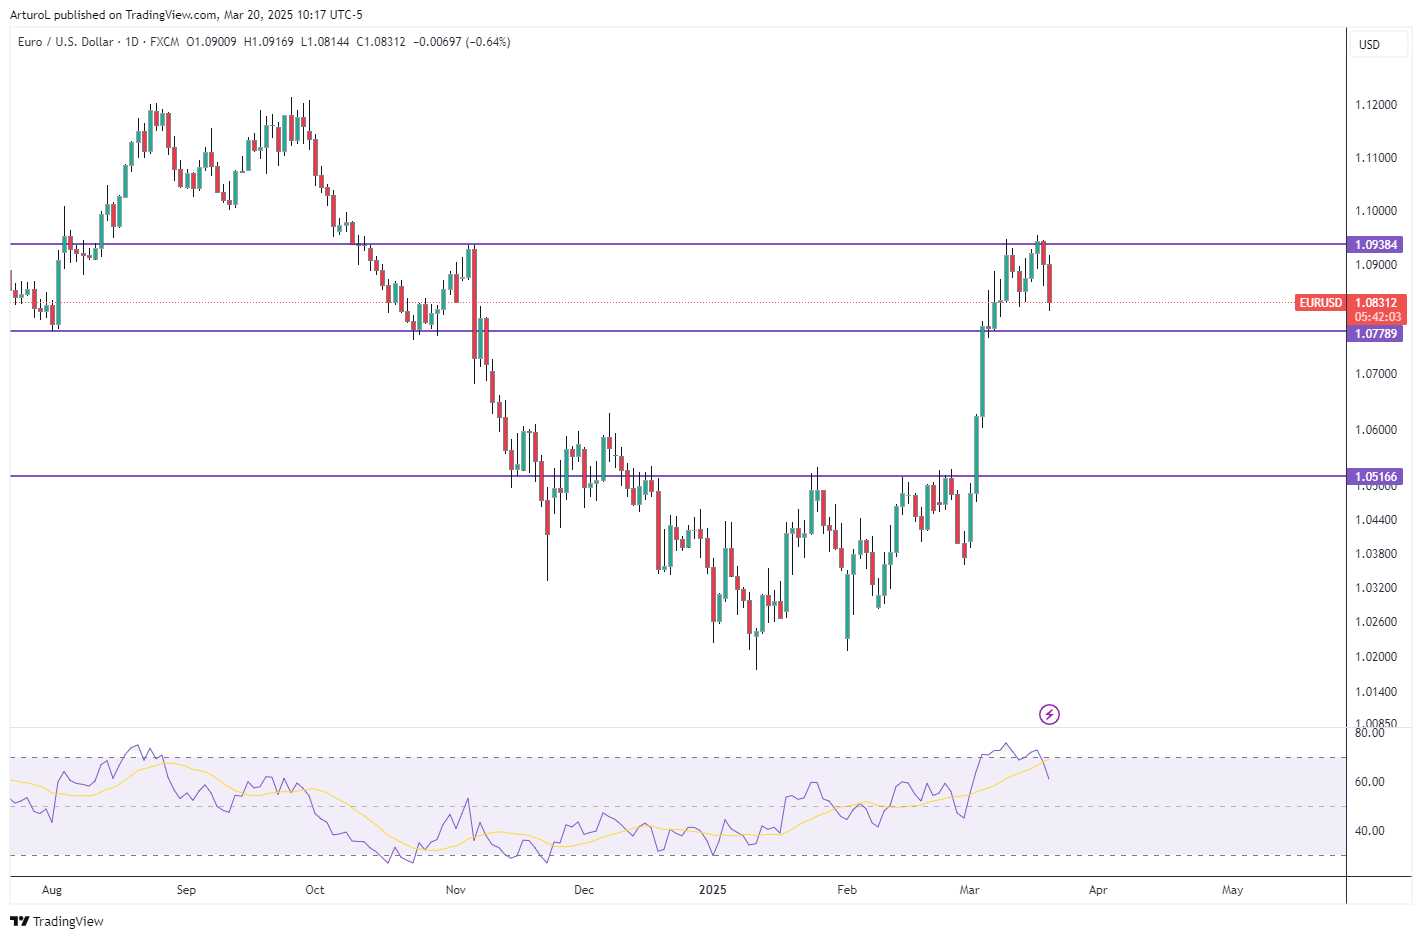Image resolution: width=1422 pixels, height=939 pixels.
Task: Click the 1.10000 price axis label
Action: (x=1376, y=211)
